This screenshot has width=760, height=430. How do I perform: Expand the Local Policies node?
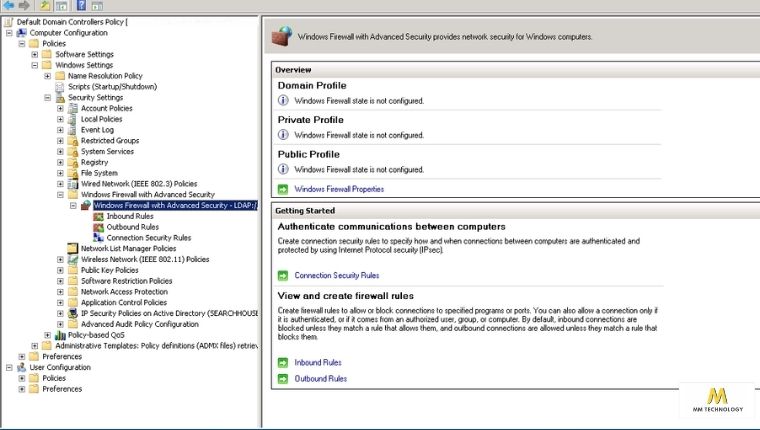60,119
